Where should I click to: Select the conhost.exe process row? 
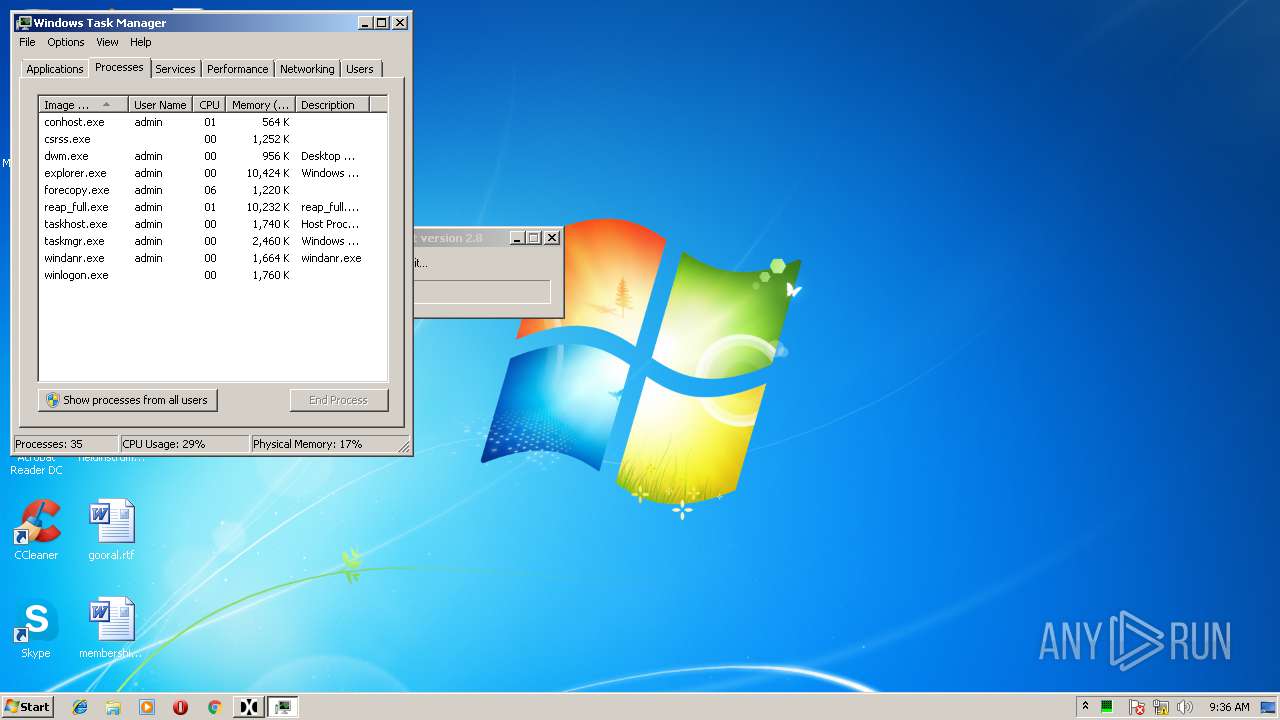click(x=212, y=122)
